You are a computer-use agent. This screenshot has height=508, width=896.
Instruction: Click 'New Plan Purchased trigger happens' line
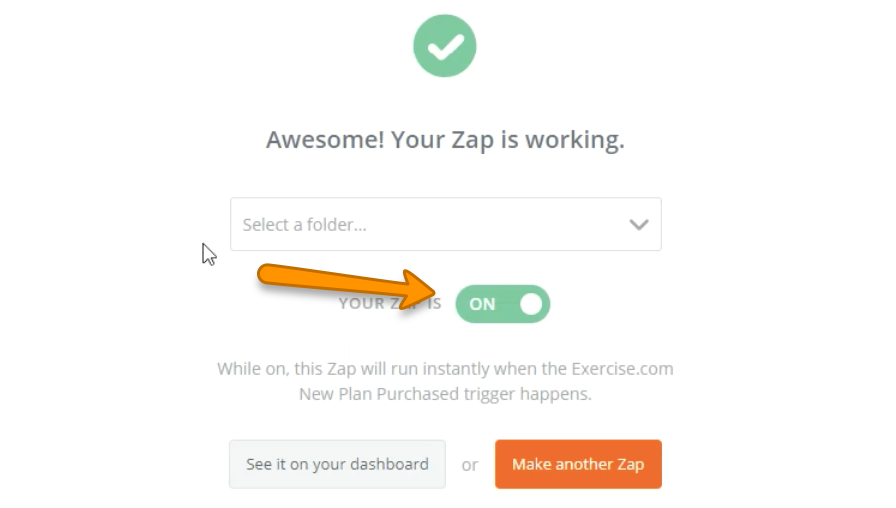[445, 394]
